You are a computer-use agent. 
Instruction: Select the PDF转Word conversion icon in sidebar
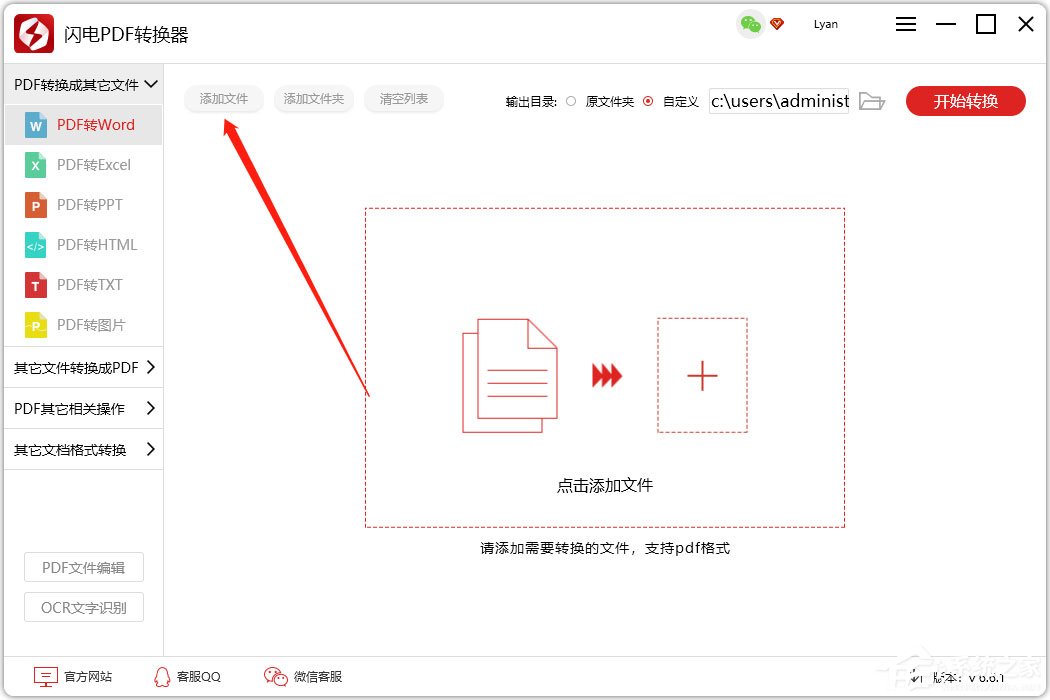tap(38, 125)
